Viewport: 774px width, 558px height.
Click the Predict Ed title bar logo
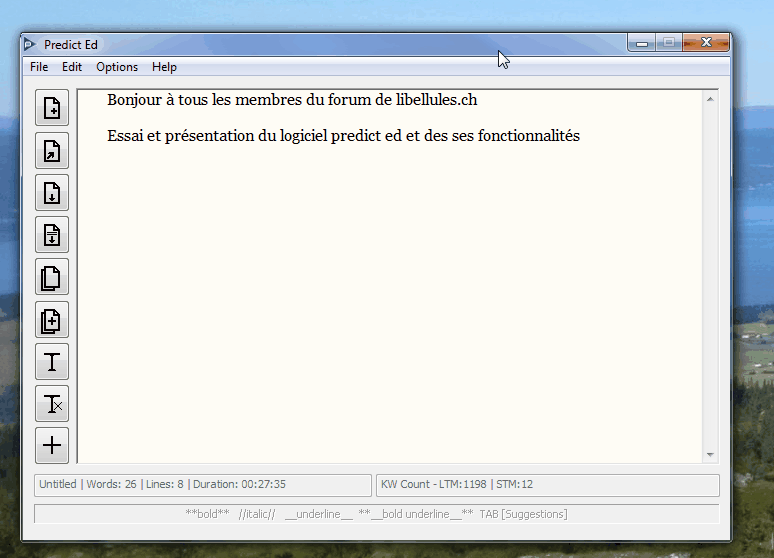tap(30, 44)
